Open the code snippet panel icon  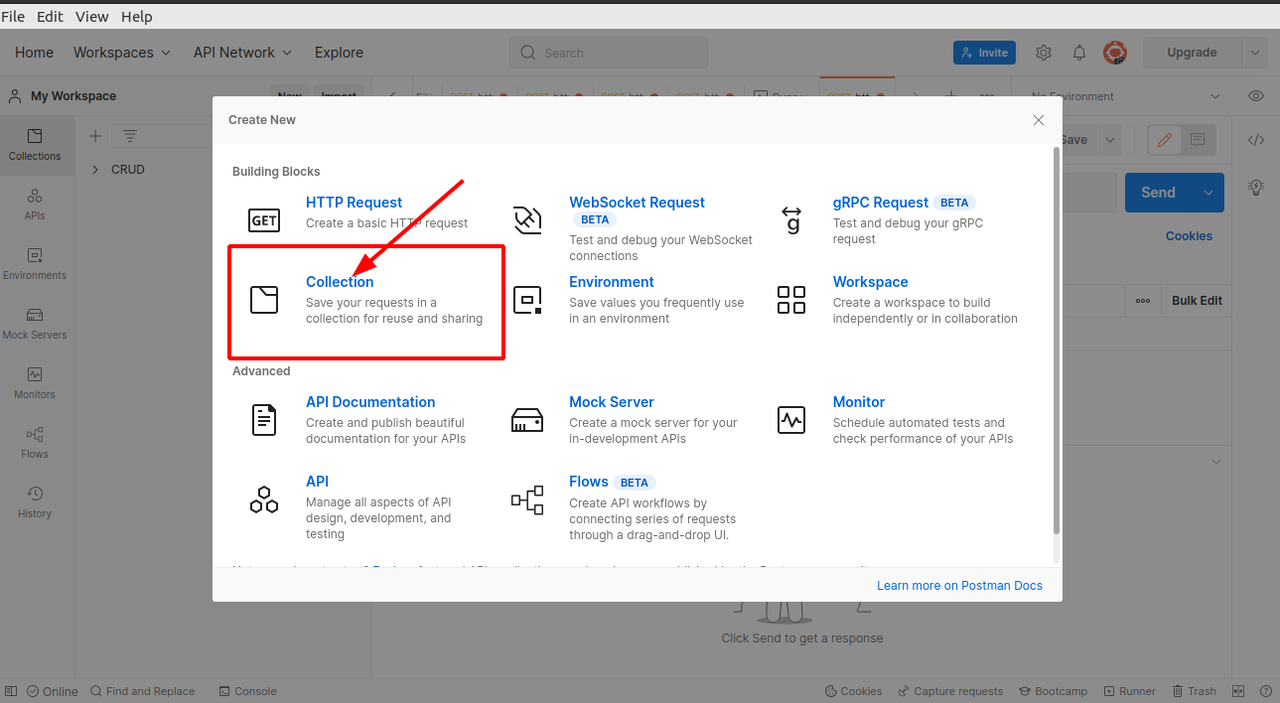(1256, 140)
